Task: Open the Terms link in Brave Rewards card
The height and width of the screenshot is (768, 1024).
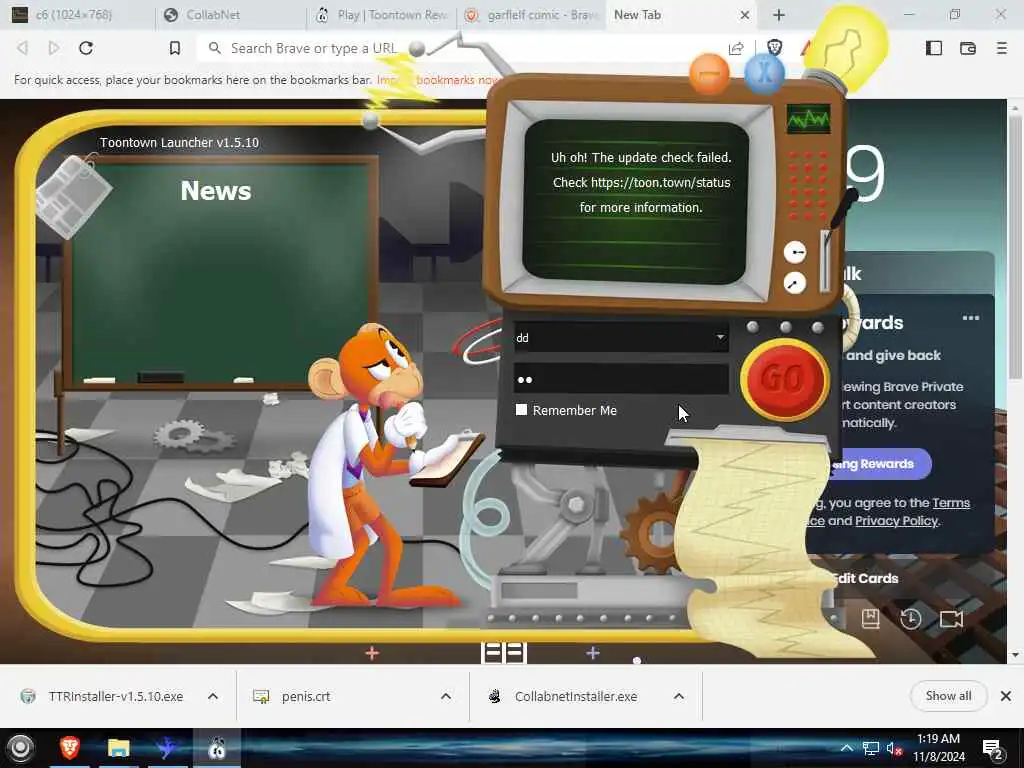Action: point(951,503)
